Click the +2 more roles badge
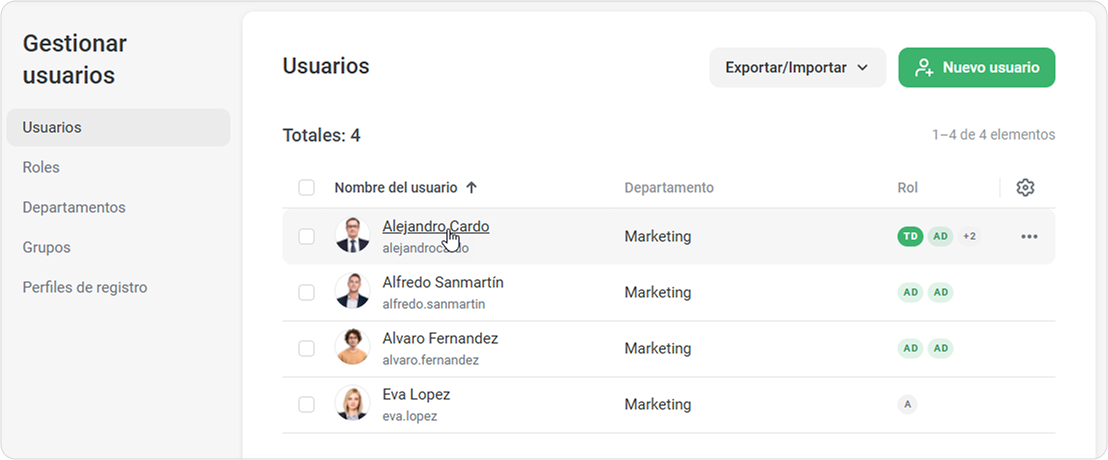The height and width of the screenshot is (460, 1108). (x=969, y=237)
